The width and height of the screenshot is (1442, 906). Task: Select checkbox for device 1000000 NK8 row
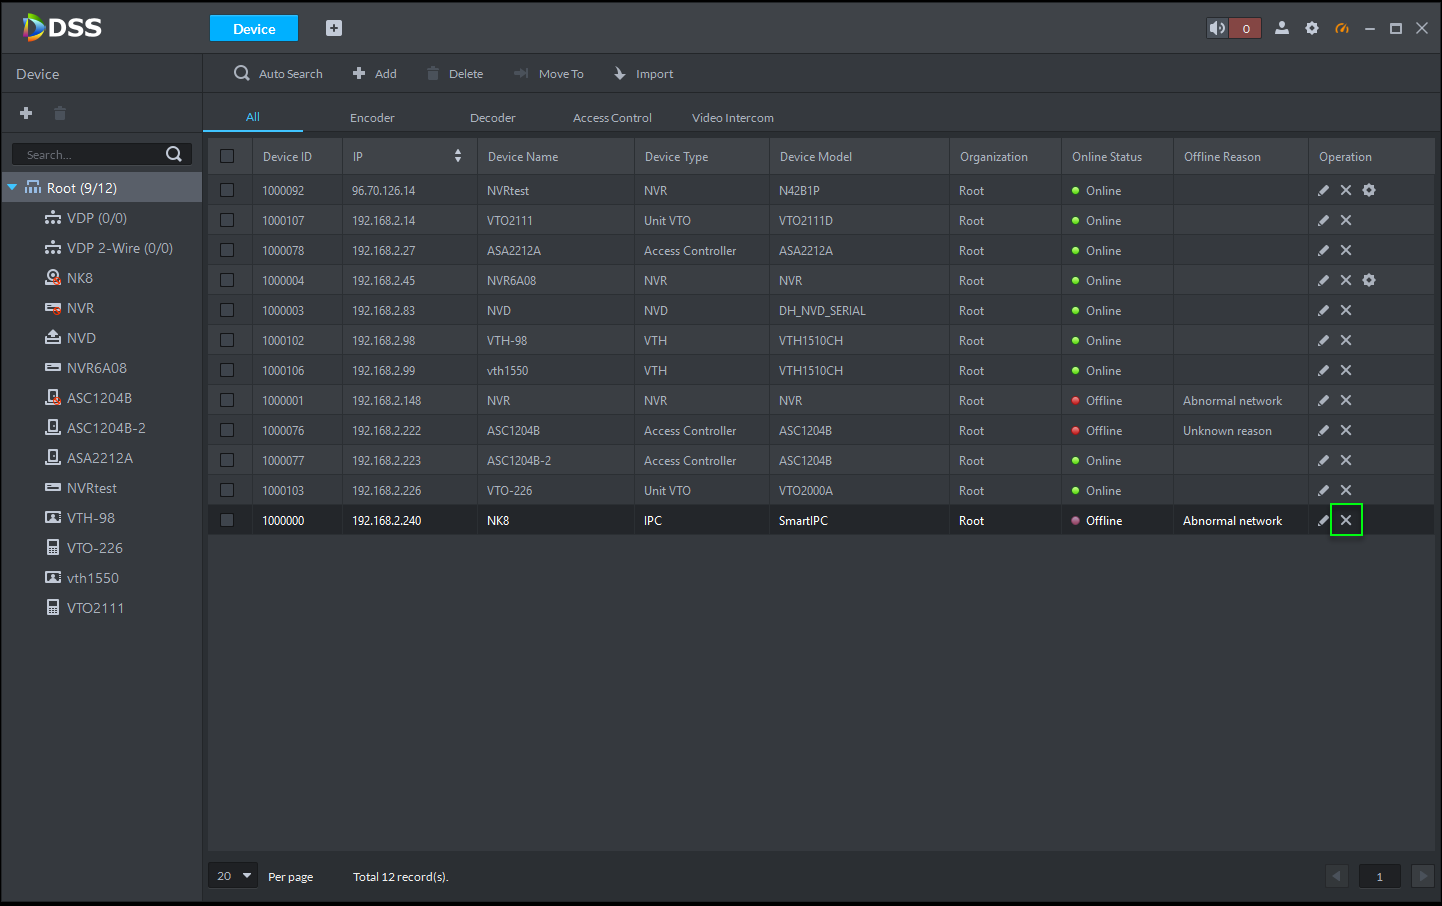(227, 520)
